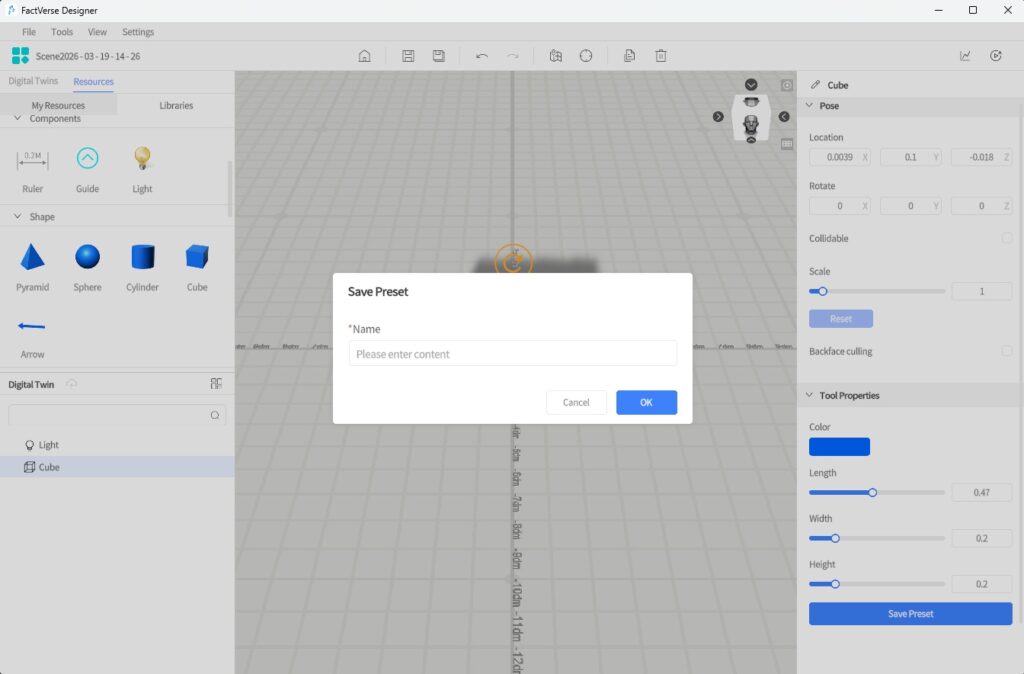Click the trash delete icon in toolbar
This screenshot has height=674, width=1024.
click(x=661, y=56)
